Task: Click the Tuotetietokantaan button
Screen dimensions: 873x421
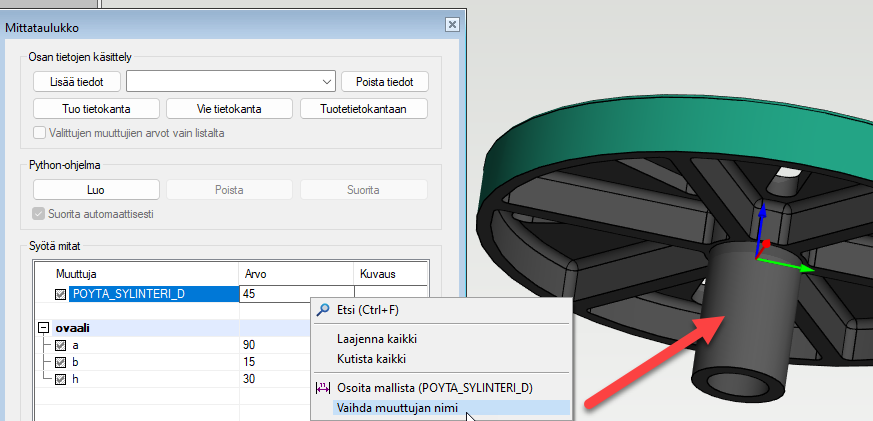Action: [x=364, y=108]
